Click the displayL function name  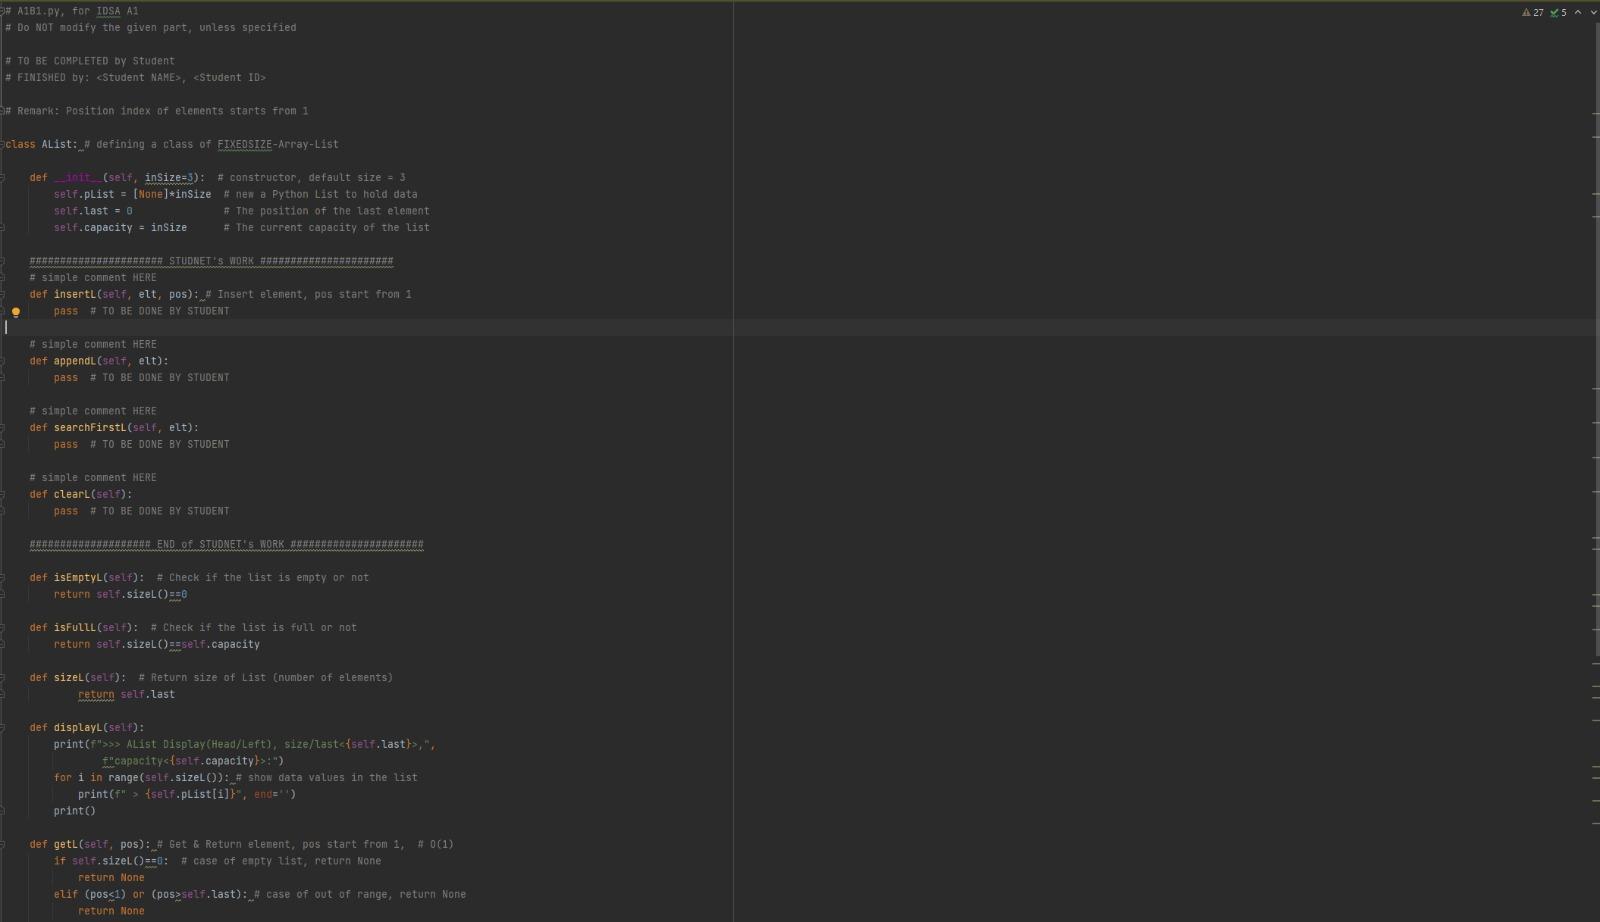click(78, 728)
